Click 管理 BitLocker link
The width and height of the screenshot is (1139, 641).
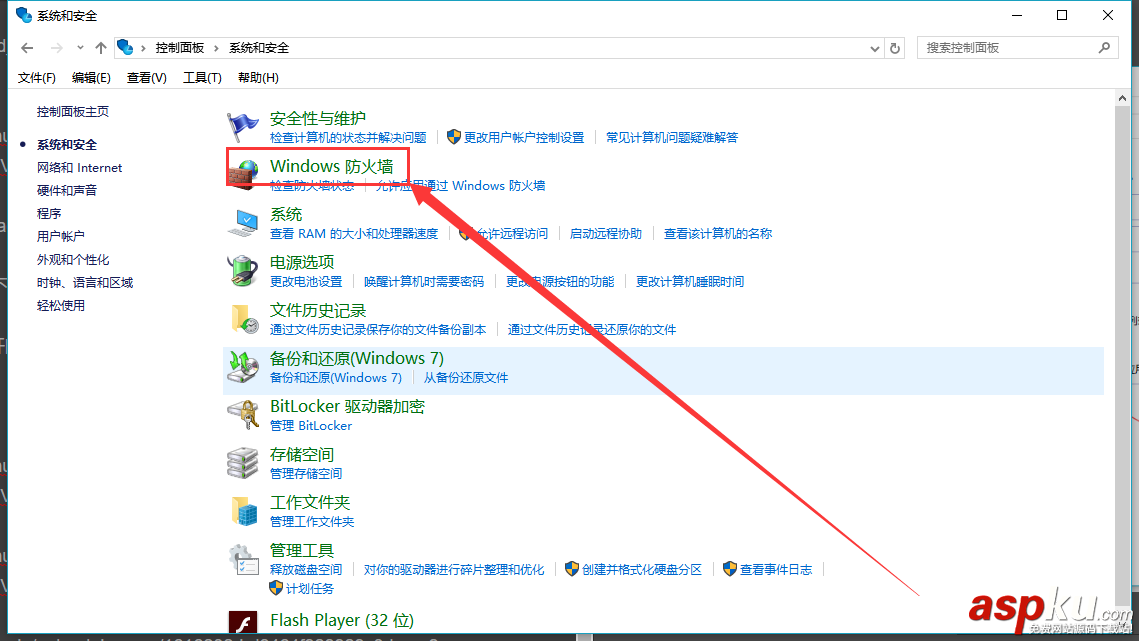tap(311, 426)
